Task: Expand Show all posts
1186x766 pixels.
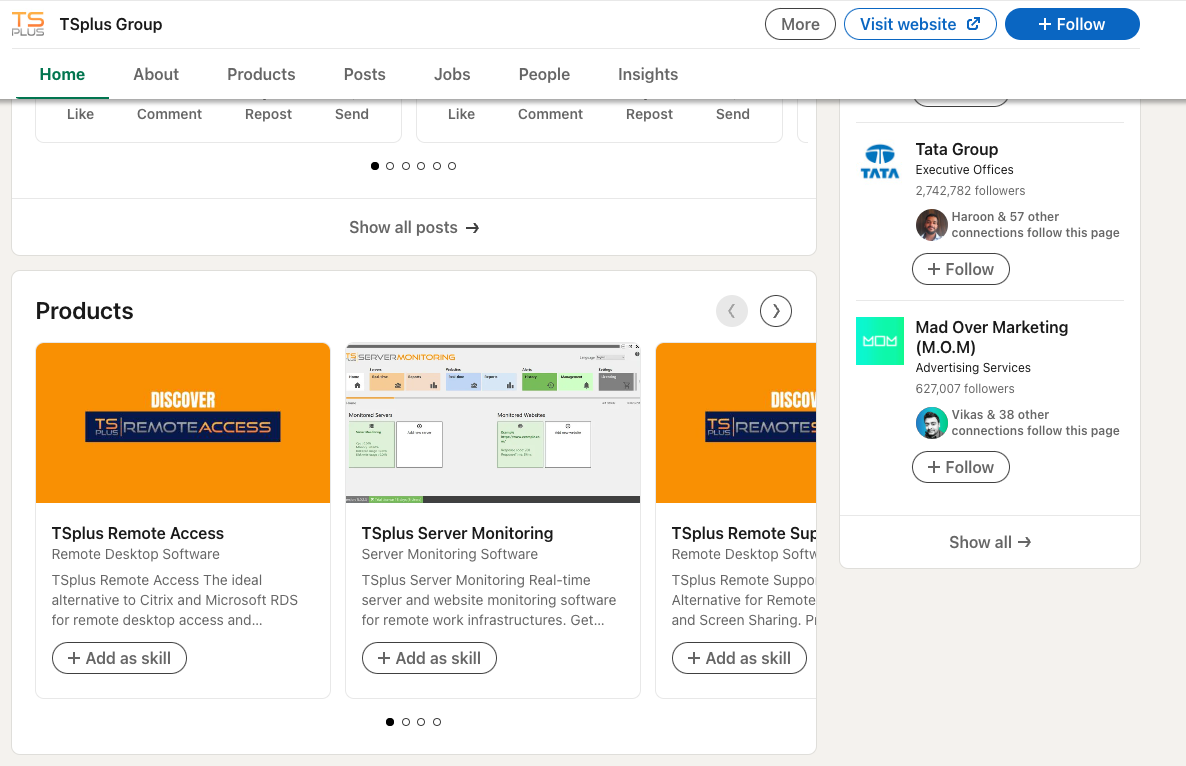Action: click(414, 227)
